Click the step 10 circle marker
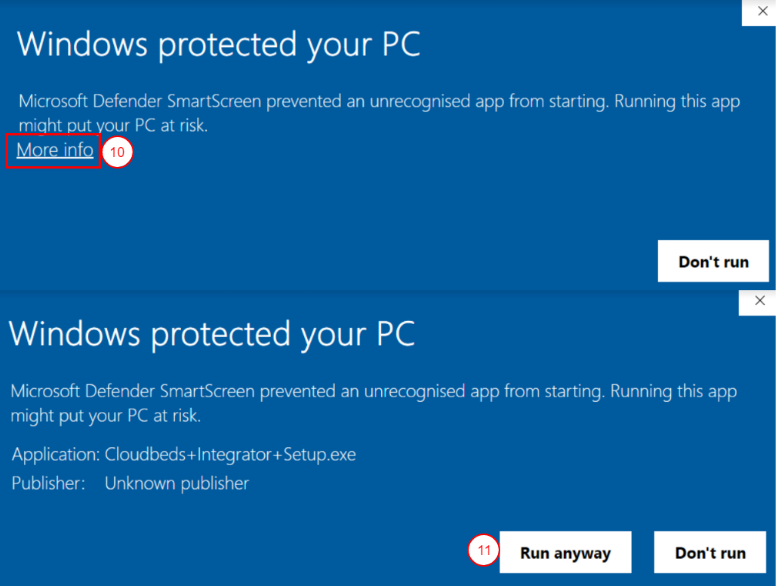The width and height of the screenshot is (778, 588). click(118, 152)
